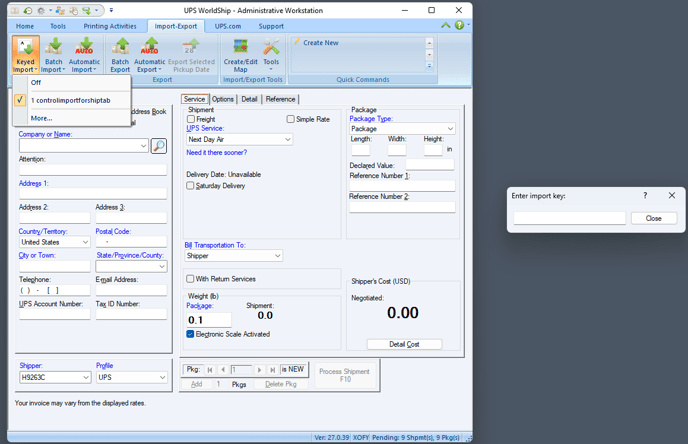This screenshot has height=444, width=688.
Task: Open the Batch Import tool
Action: coord(53,54)
